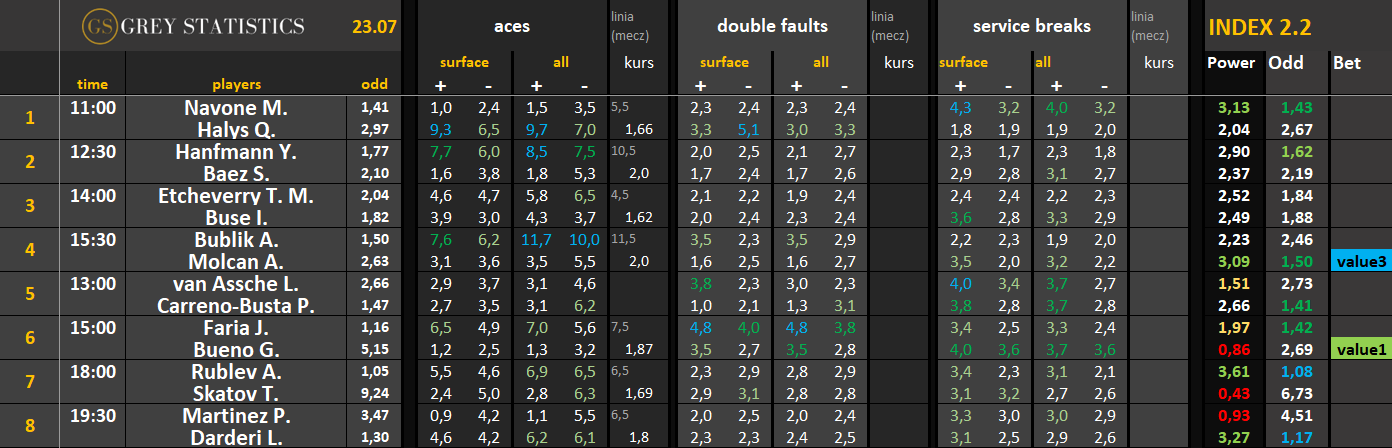Select player van Assche L.
Image resolution: width=1392 pixels, height=448 pixels.
pos(236,283)
